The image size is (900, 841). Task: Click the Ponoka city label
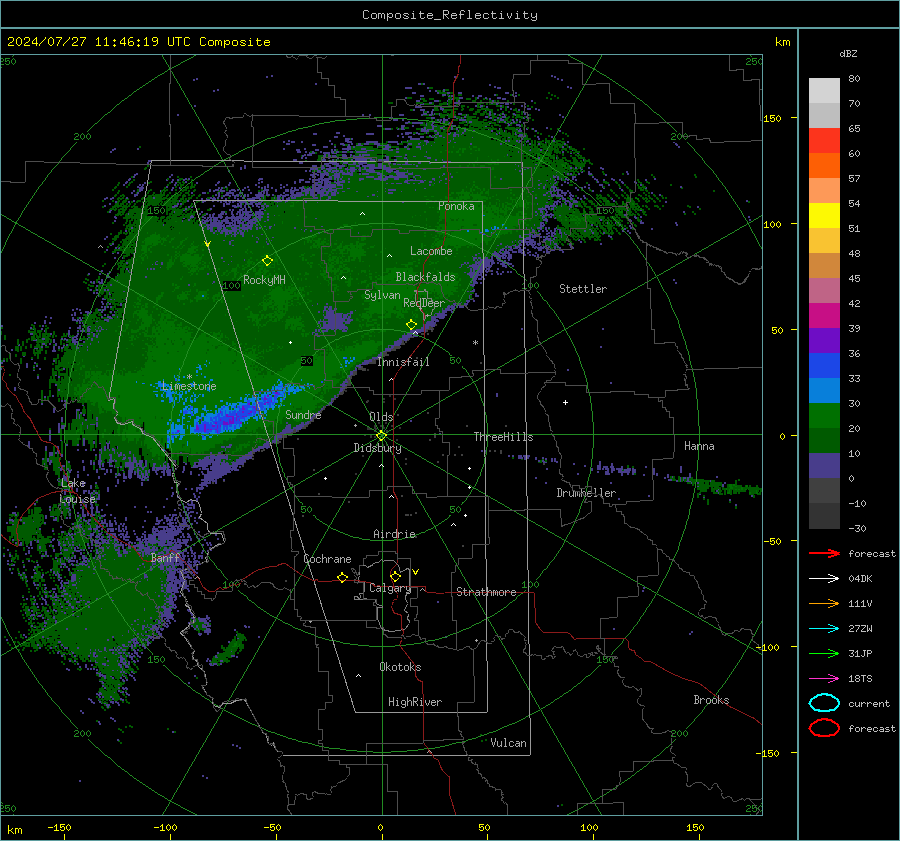coord(456,206)
